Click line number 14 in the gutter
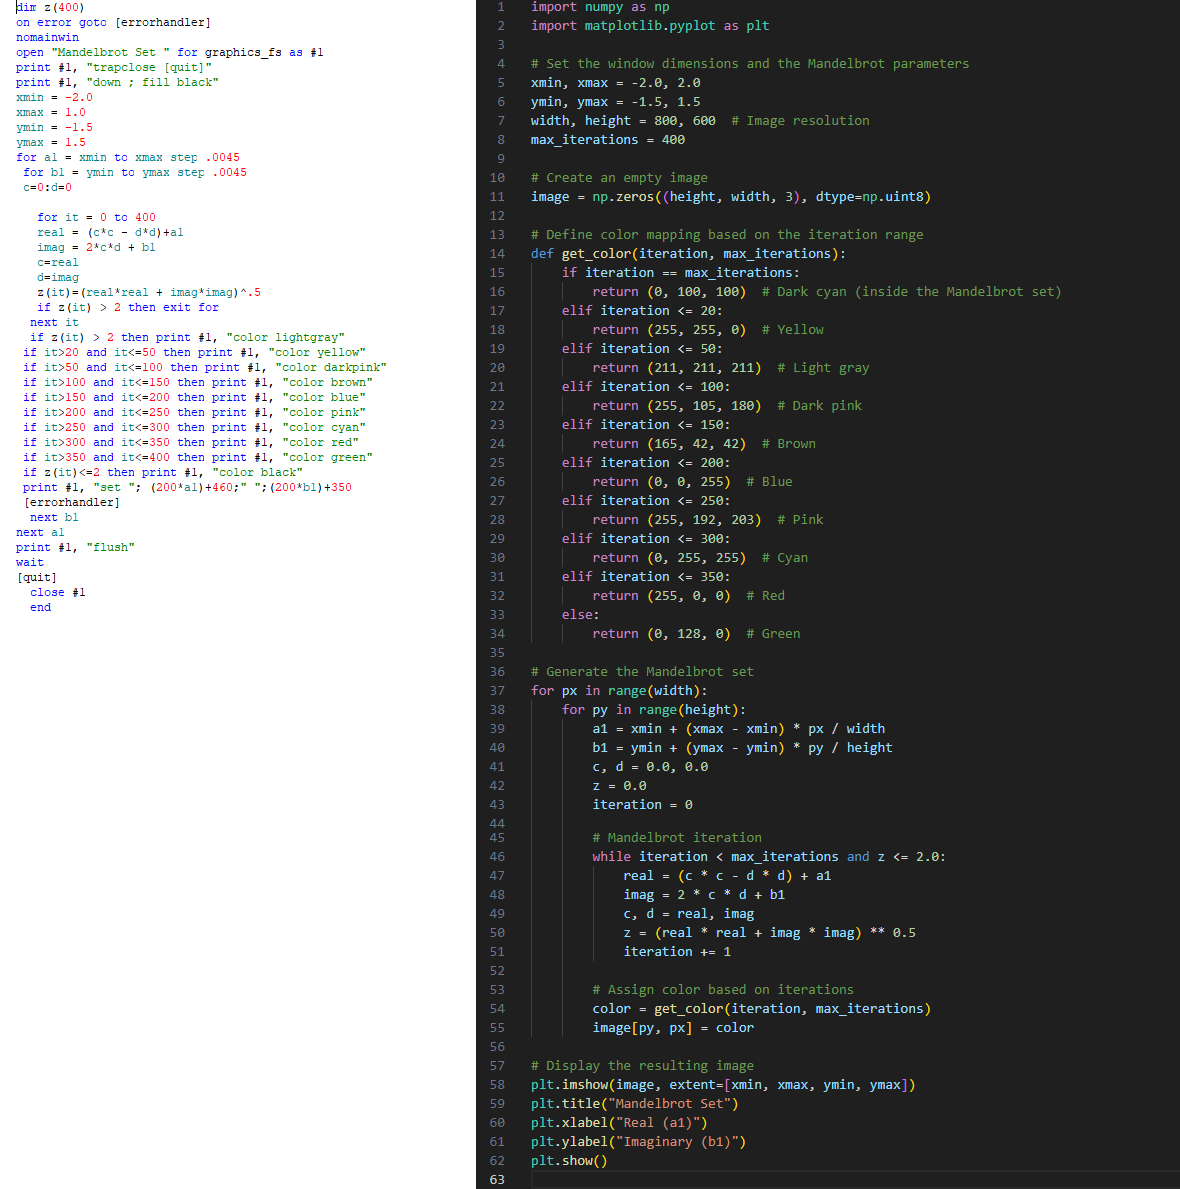1180x1189 pixels. 497,254
